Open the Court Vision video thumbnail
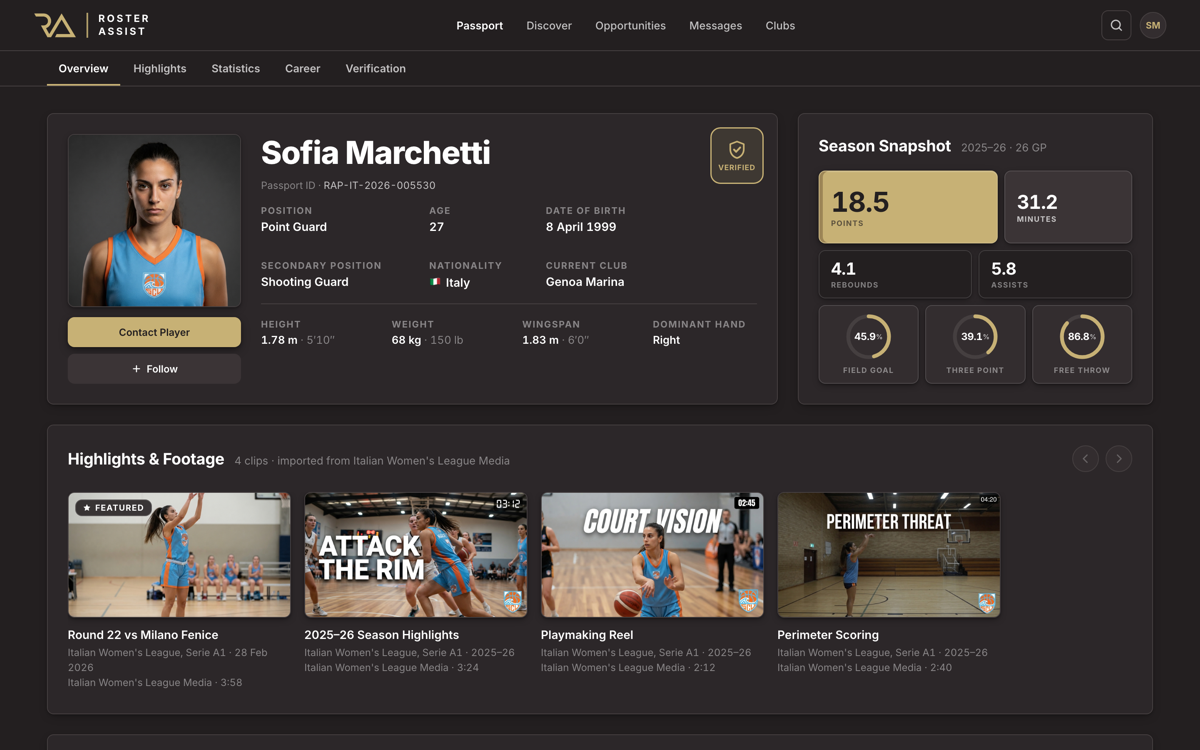Image resolution: width=1200 pixels, height=750 pixels. [x=652, y=554]
